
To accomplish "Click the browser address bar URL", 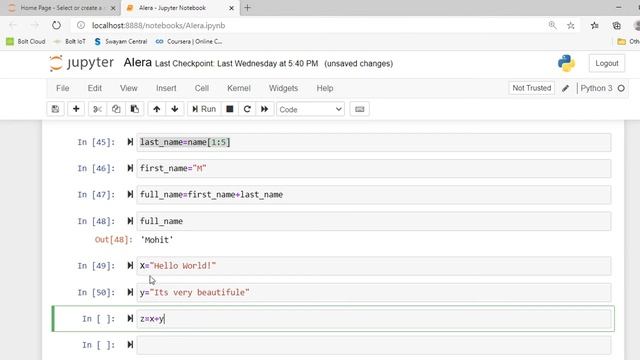I will (x=158, y=25).
